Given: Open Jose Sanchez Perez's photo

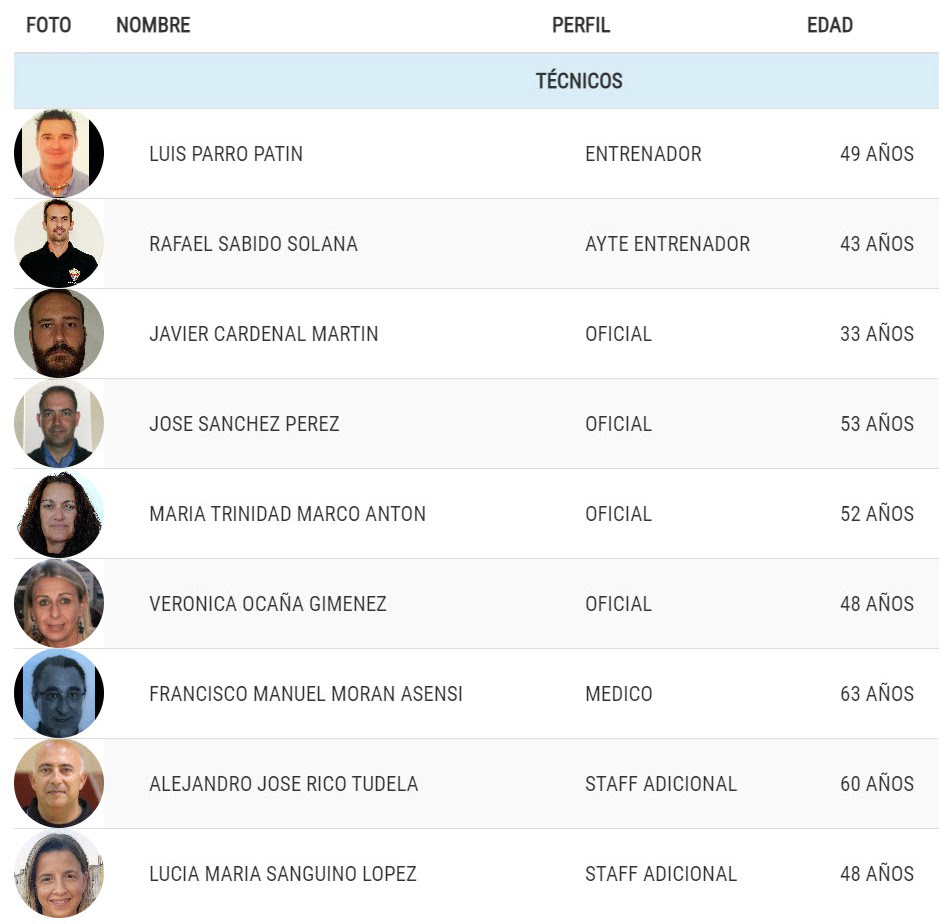Looking at the screenshot, I should [x=59, y=424].
